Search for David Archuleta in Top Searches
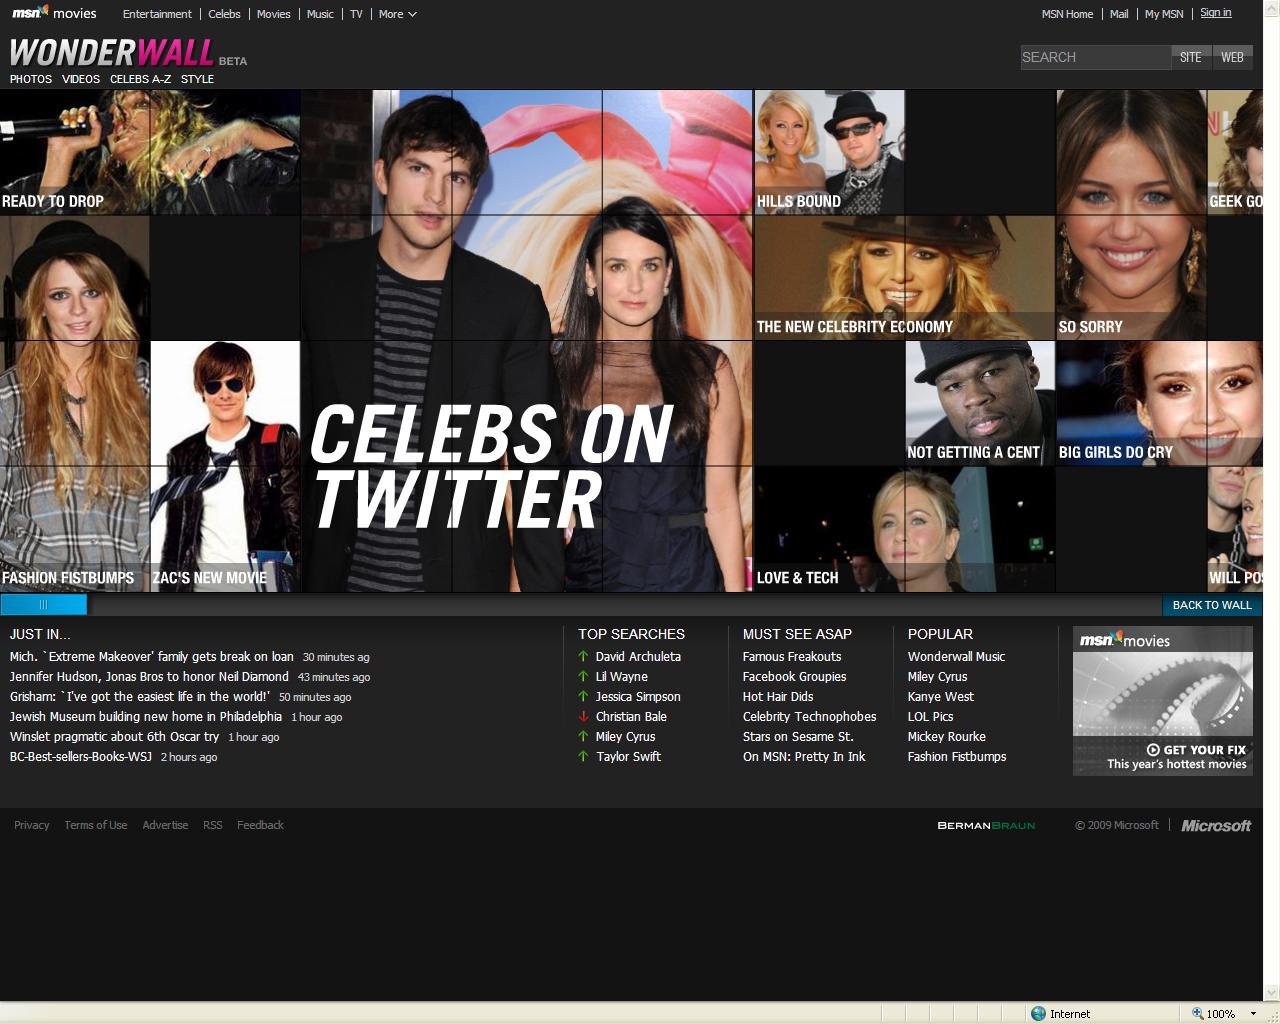 click(638, 657)
